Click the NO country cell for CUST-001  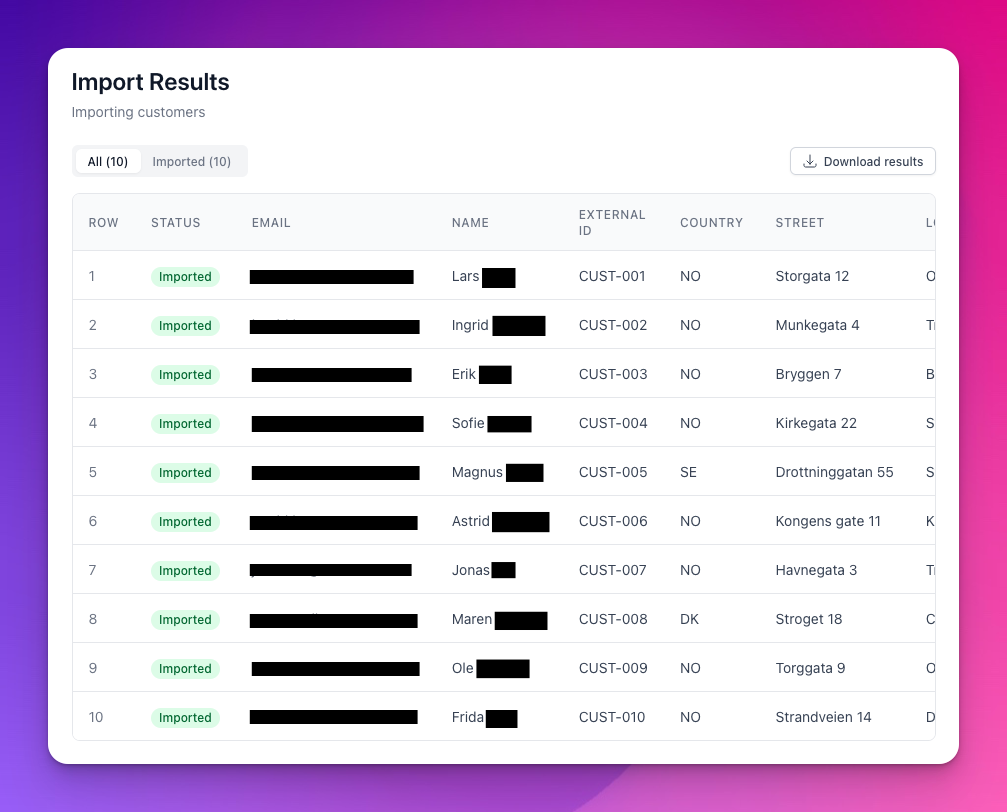(x=690, y=276)
